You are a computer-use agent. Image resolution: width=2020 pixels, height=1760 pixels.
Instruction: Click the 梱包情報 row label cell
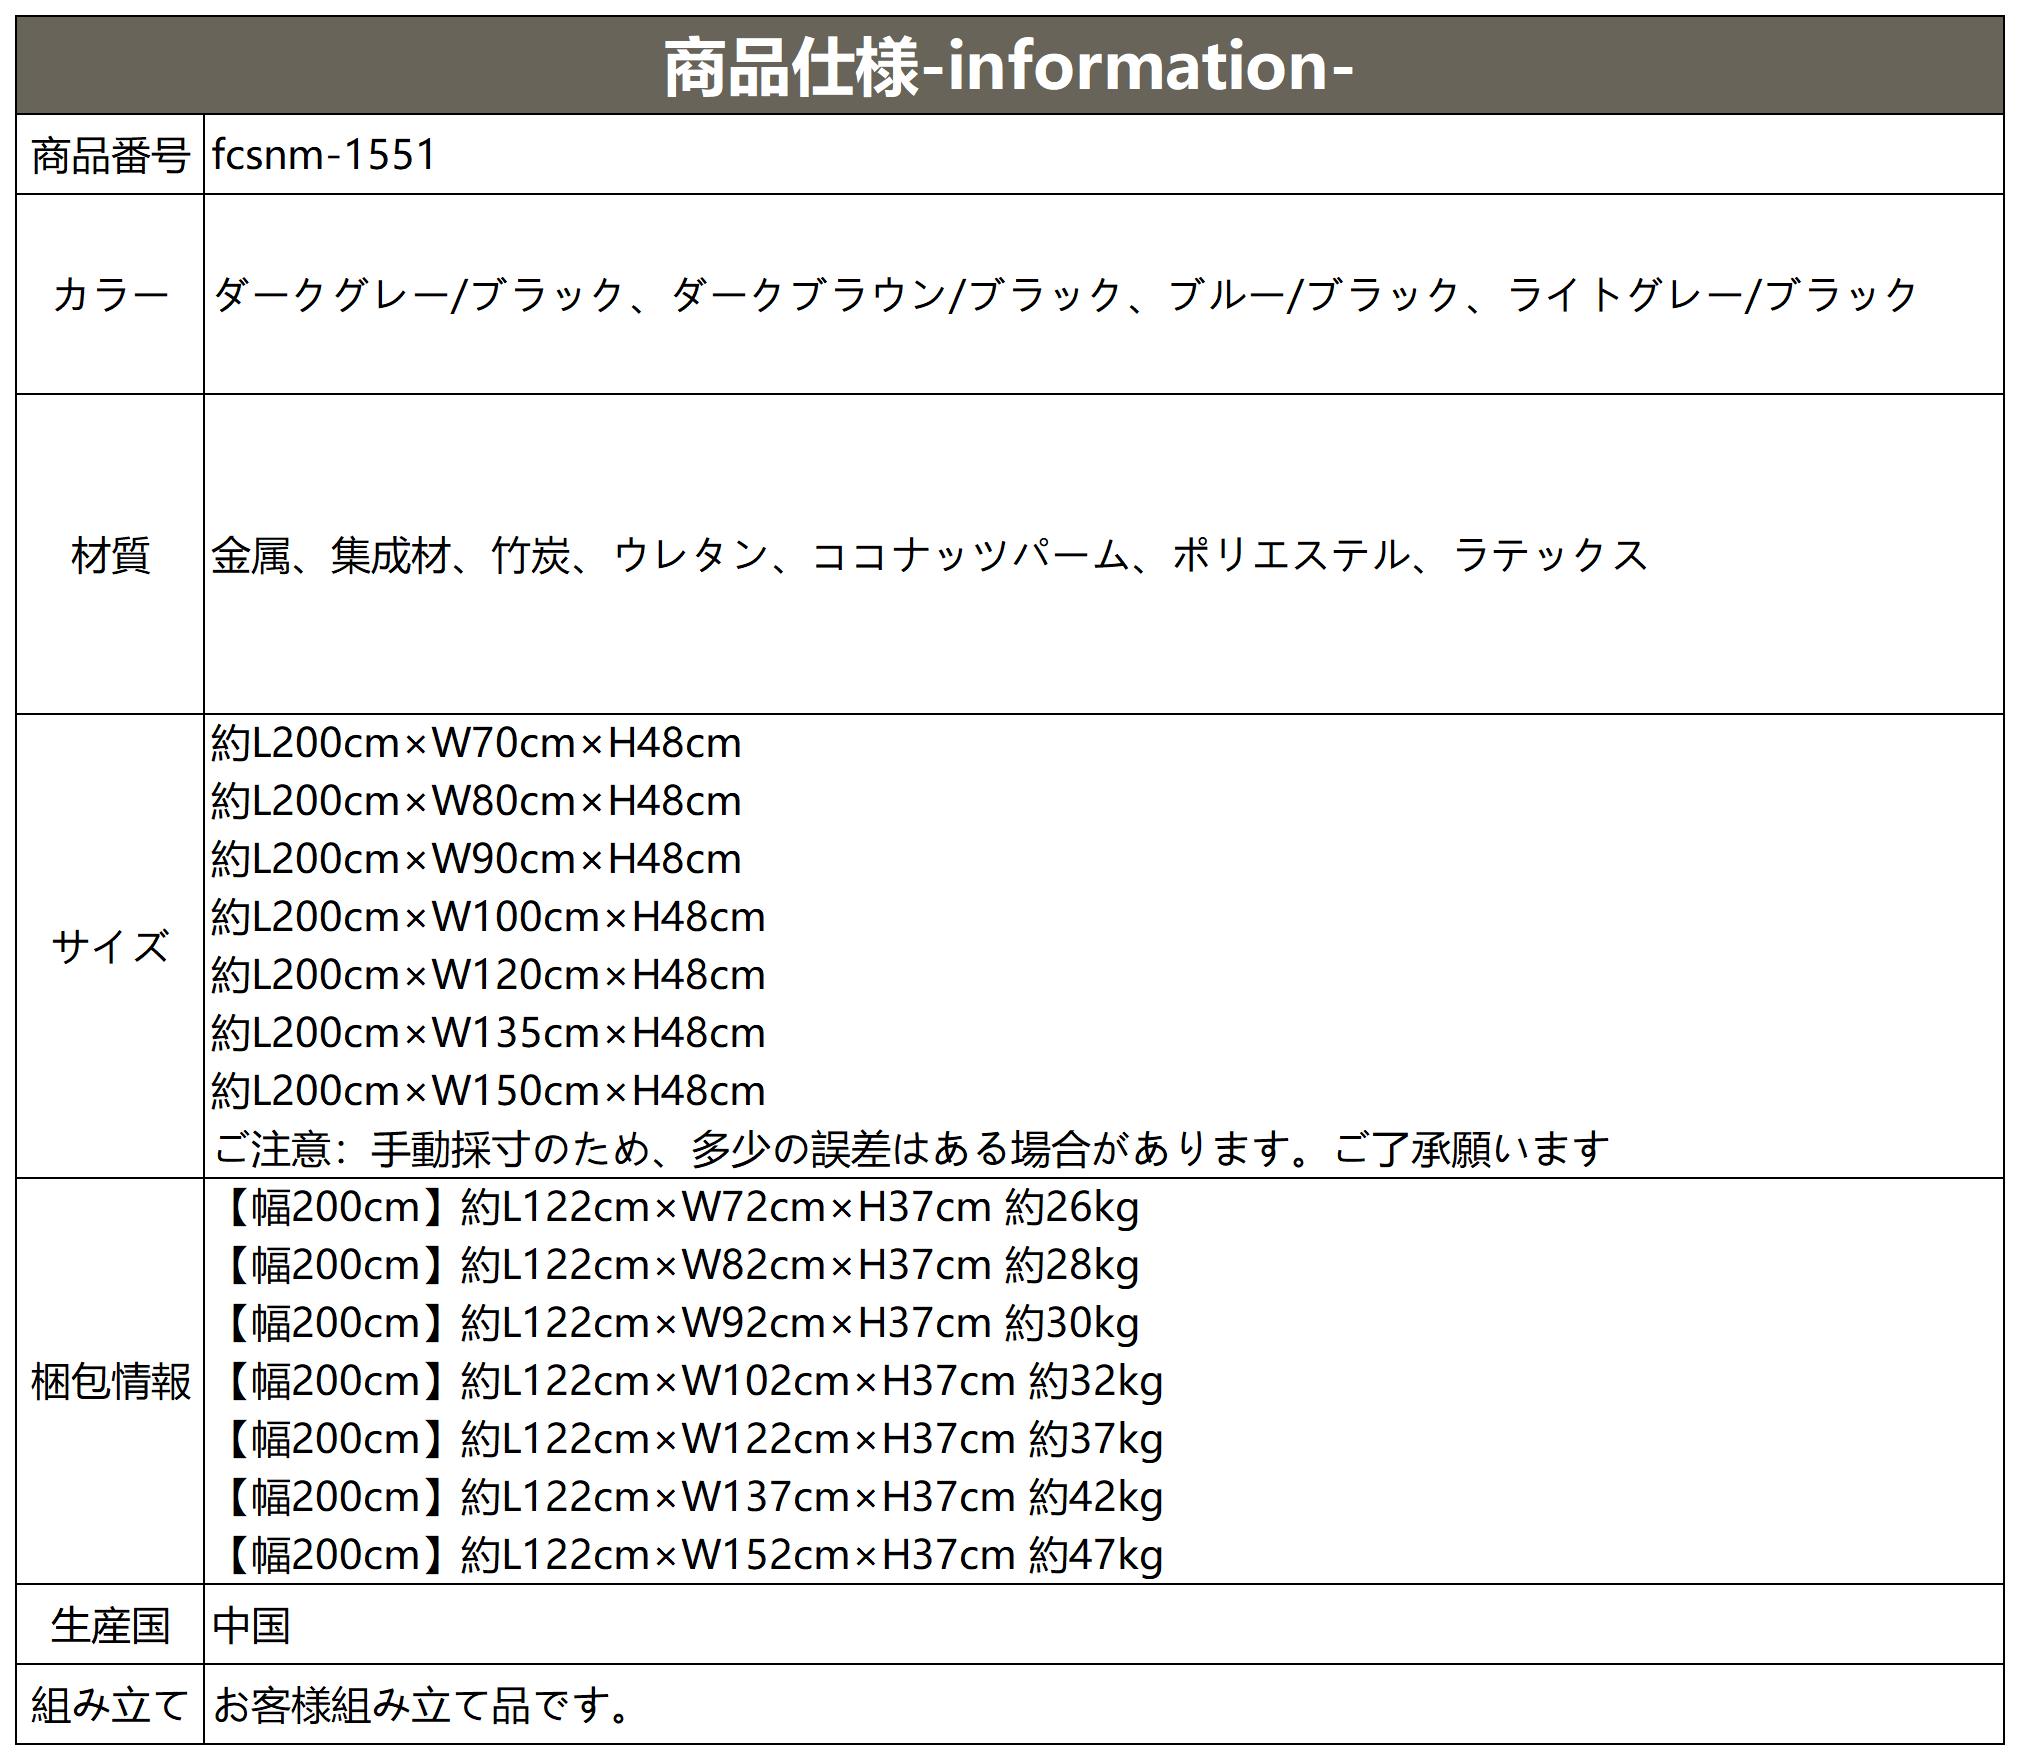(110, 1382)
